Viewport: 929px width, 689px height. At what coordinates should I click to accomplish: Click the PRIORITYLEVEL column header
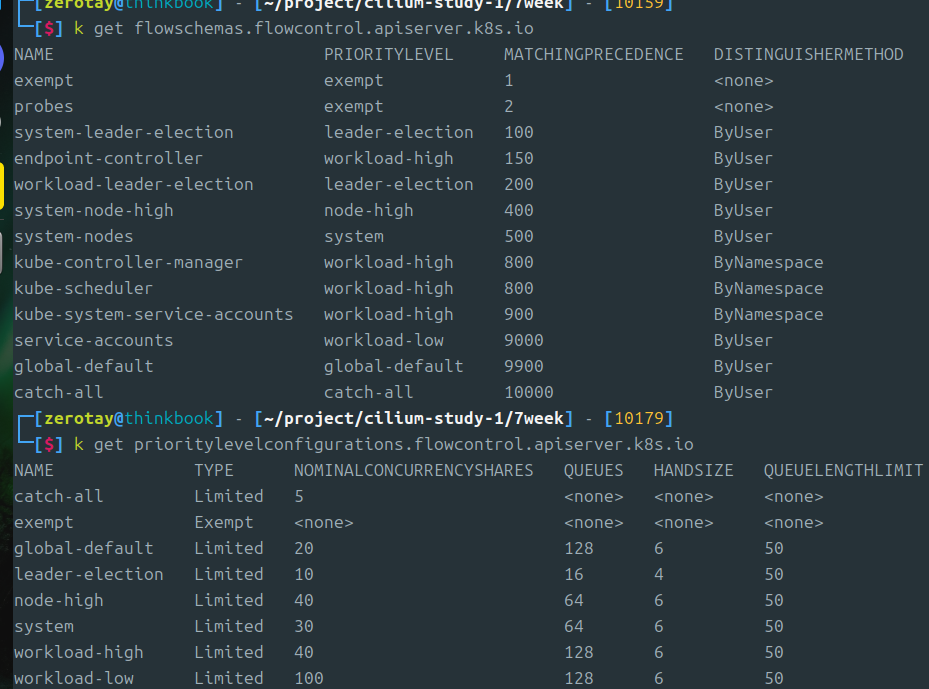pos(388,54)
